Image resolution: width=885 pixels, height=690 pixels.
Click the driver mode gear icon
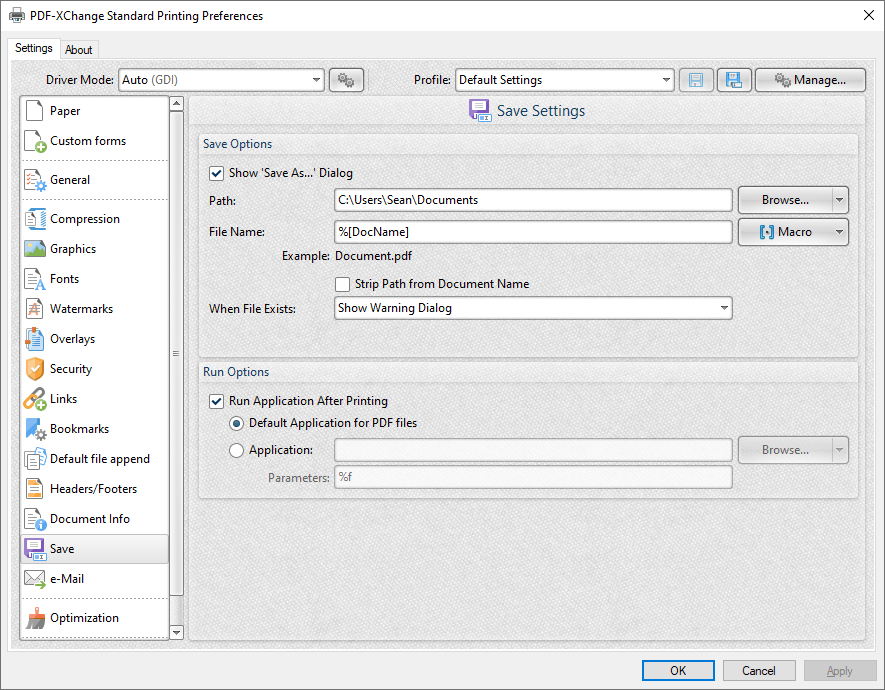(x=346, y=80)
